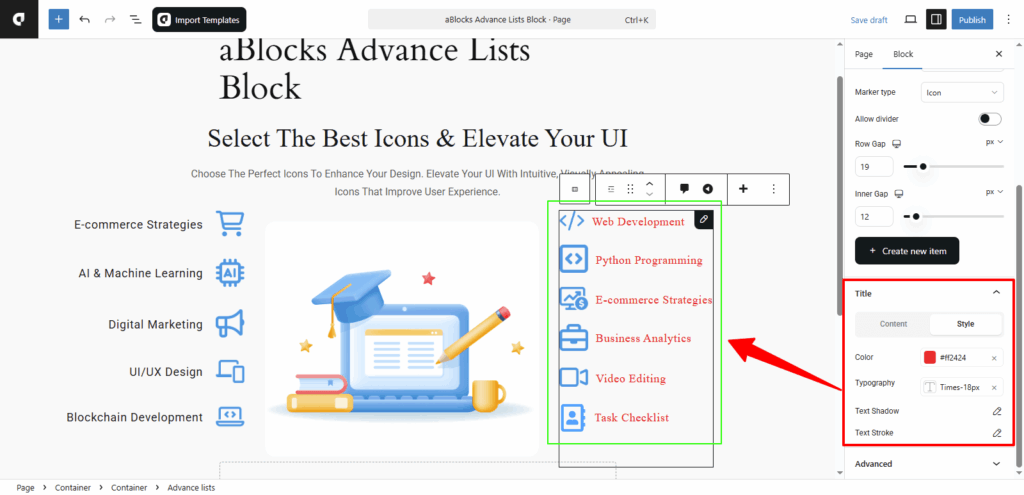
Task: Select the Style tab under Title
Action: coord(965,324)
